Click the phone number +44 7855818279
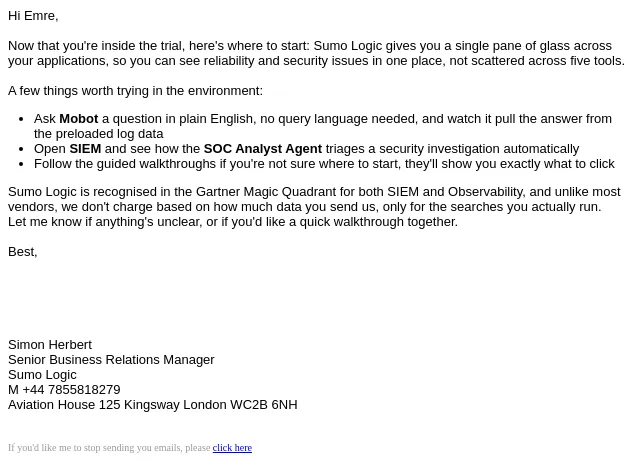 (71, 390)
